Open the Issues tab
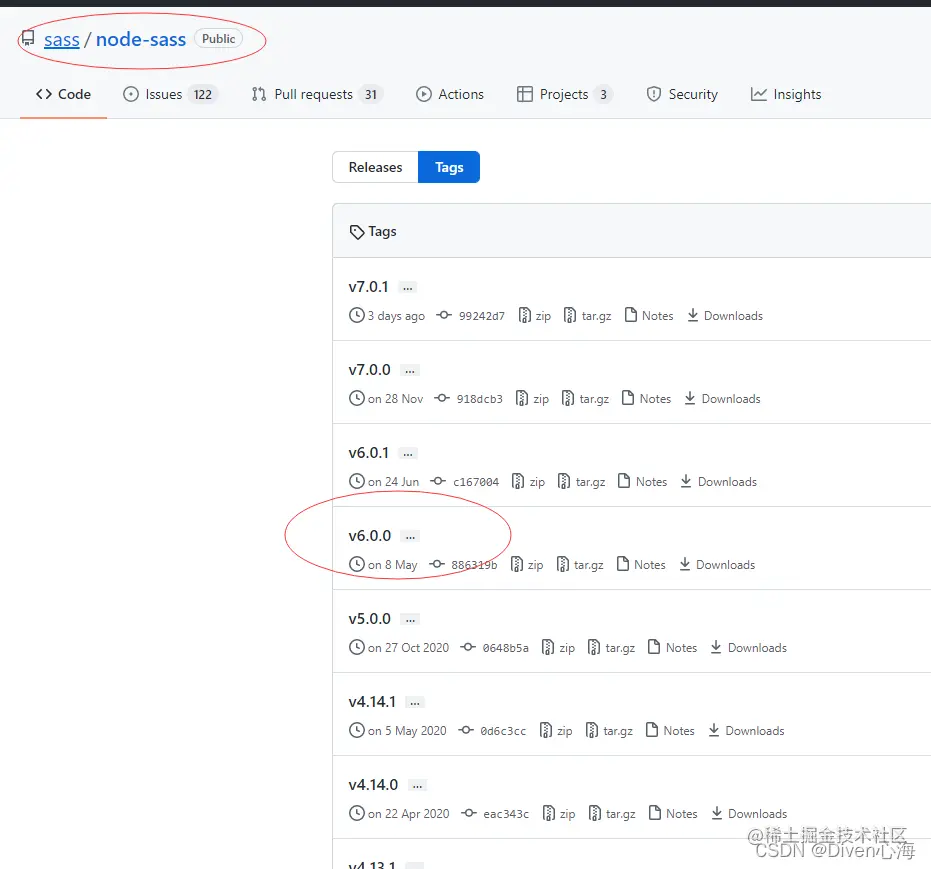This screenshot has width=931, height=869. [x=170, y=94]
